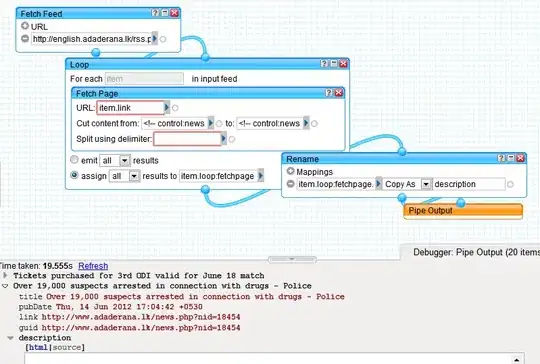
Task: Click the wire terminal after Cut content from
Action: [x=219, y=124]
